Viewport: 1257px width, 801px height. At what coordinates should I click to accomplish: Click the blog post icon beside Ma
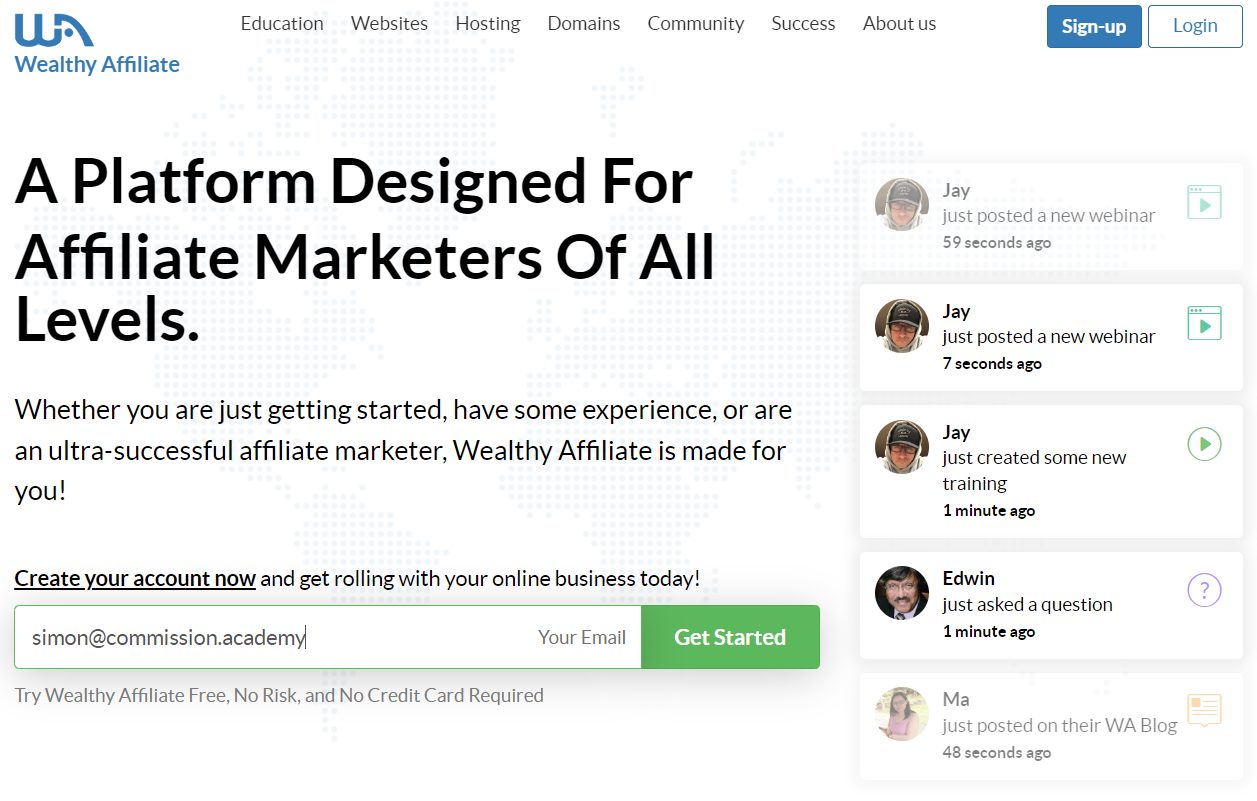[1204, 710]
